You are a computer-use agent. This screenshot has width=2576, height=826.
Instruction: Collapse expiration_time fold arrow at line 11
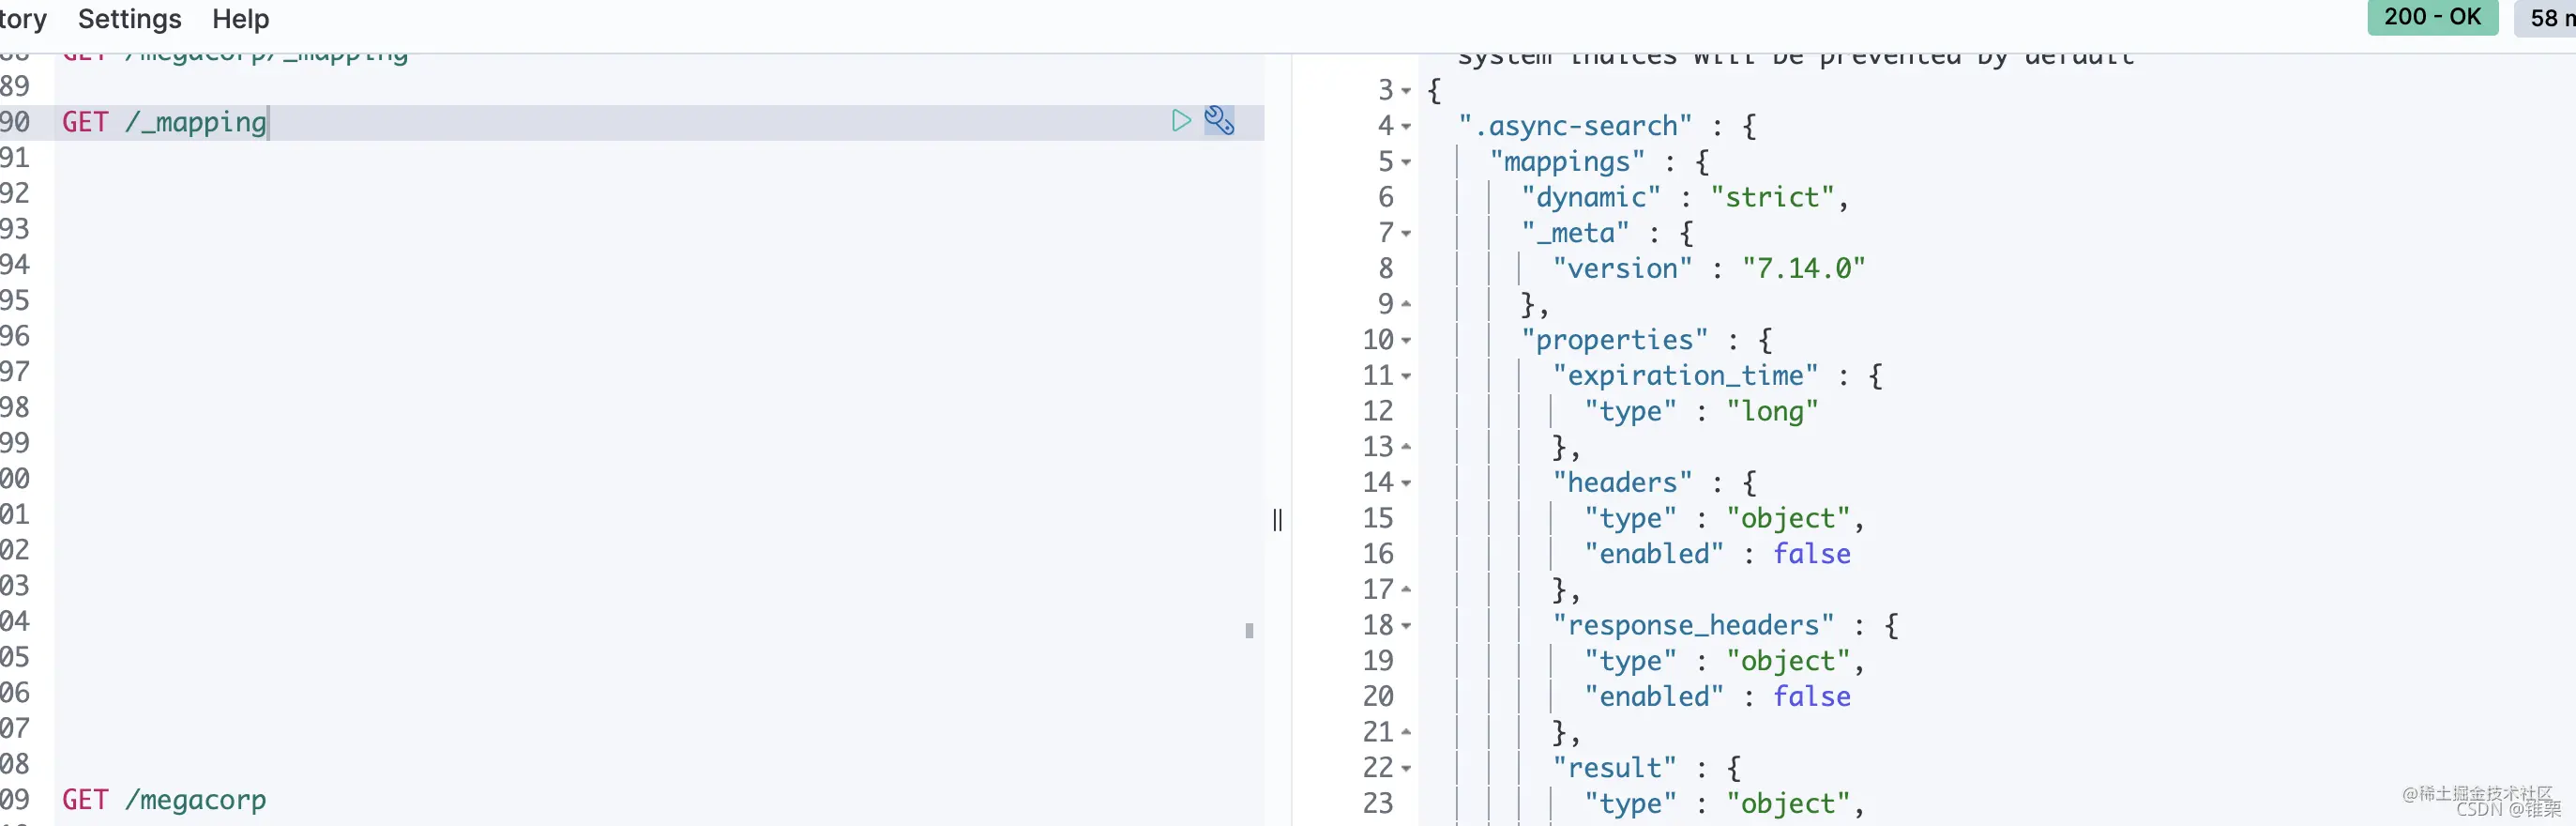coord(1406,377)
